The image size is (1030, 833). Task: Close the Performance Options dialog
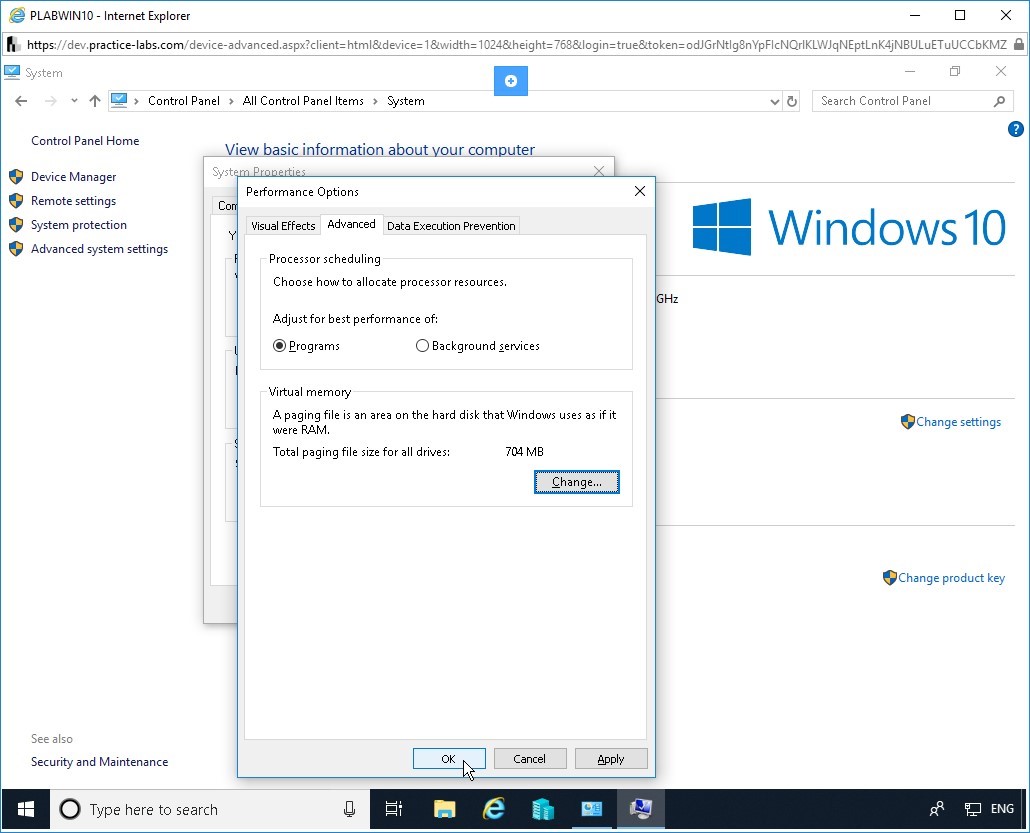640,191
